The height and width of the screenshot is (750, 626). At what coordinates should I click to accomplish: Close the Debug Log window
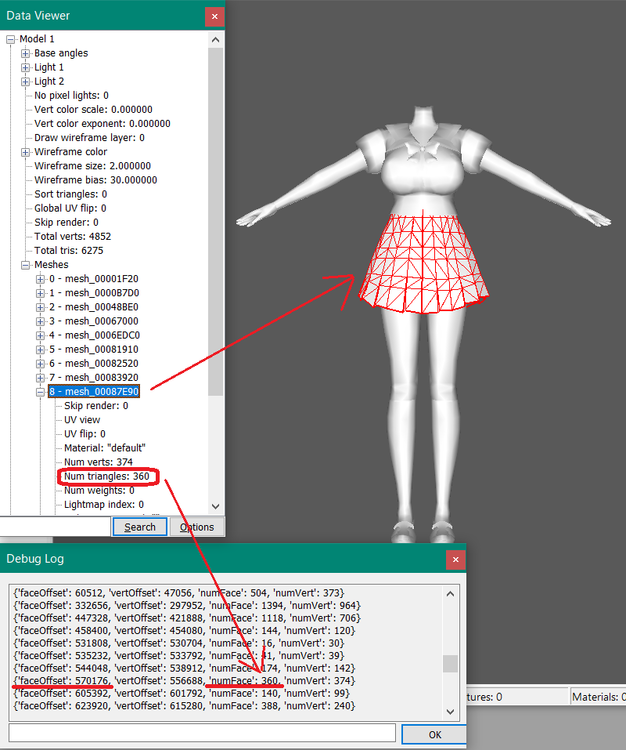(455, 560)
